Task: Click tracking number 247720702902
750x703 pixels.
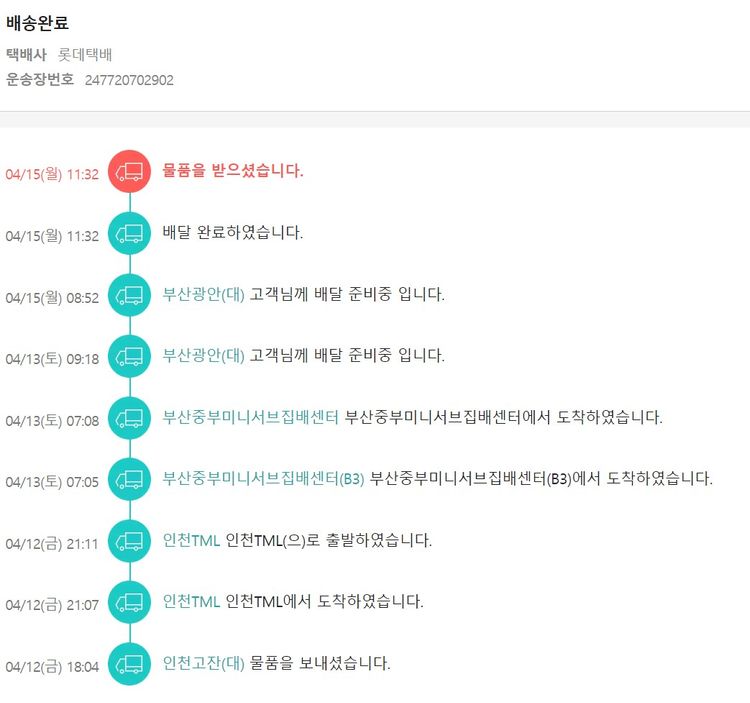Action: (x=129, y=80)
